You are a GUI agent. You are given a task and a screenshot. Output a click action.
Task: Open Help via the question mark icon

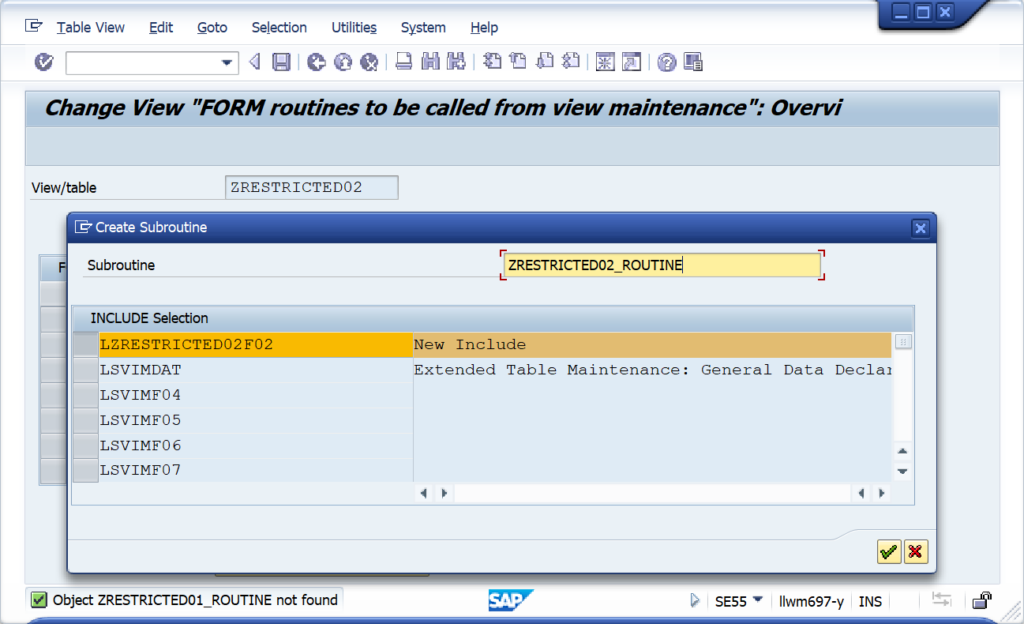pos(667,63)
